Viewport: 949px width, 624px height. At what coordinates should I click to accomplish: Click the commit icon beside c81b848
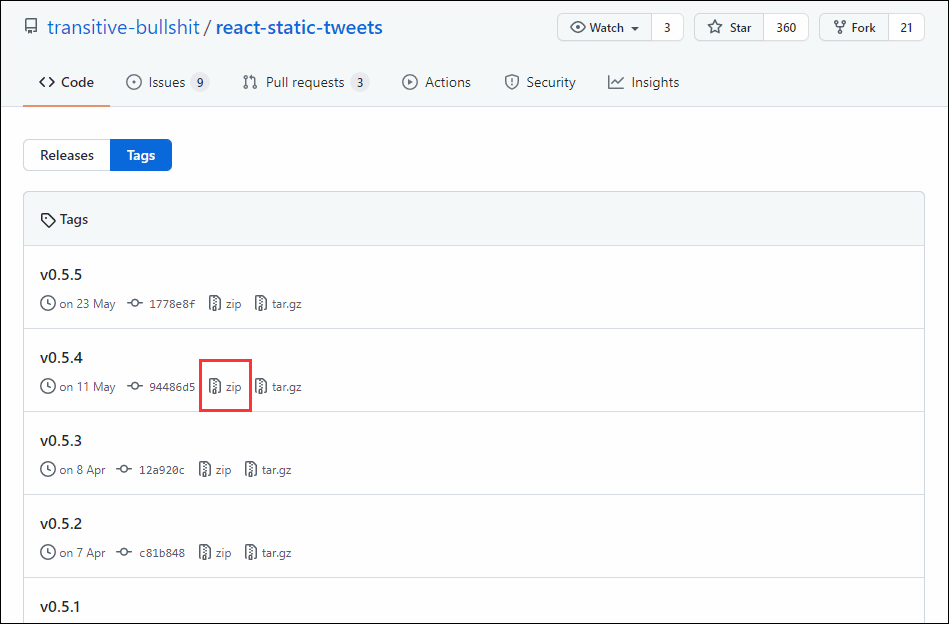(125, 552)
